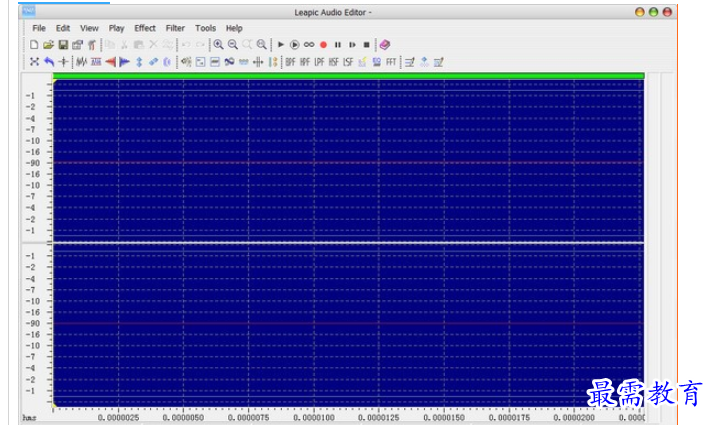Viewport: 711px width, 425px height.
Task: Open the Effect menu
Action: point(145,28)
